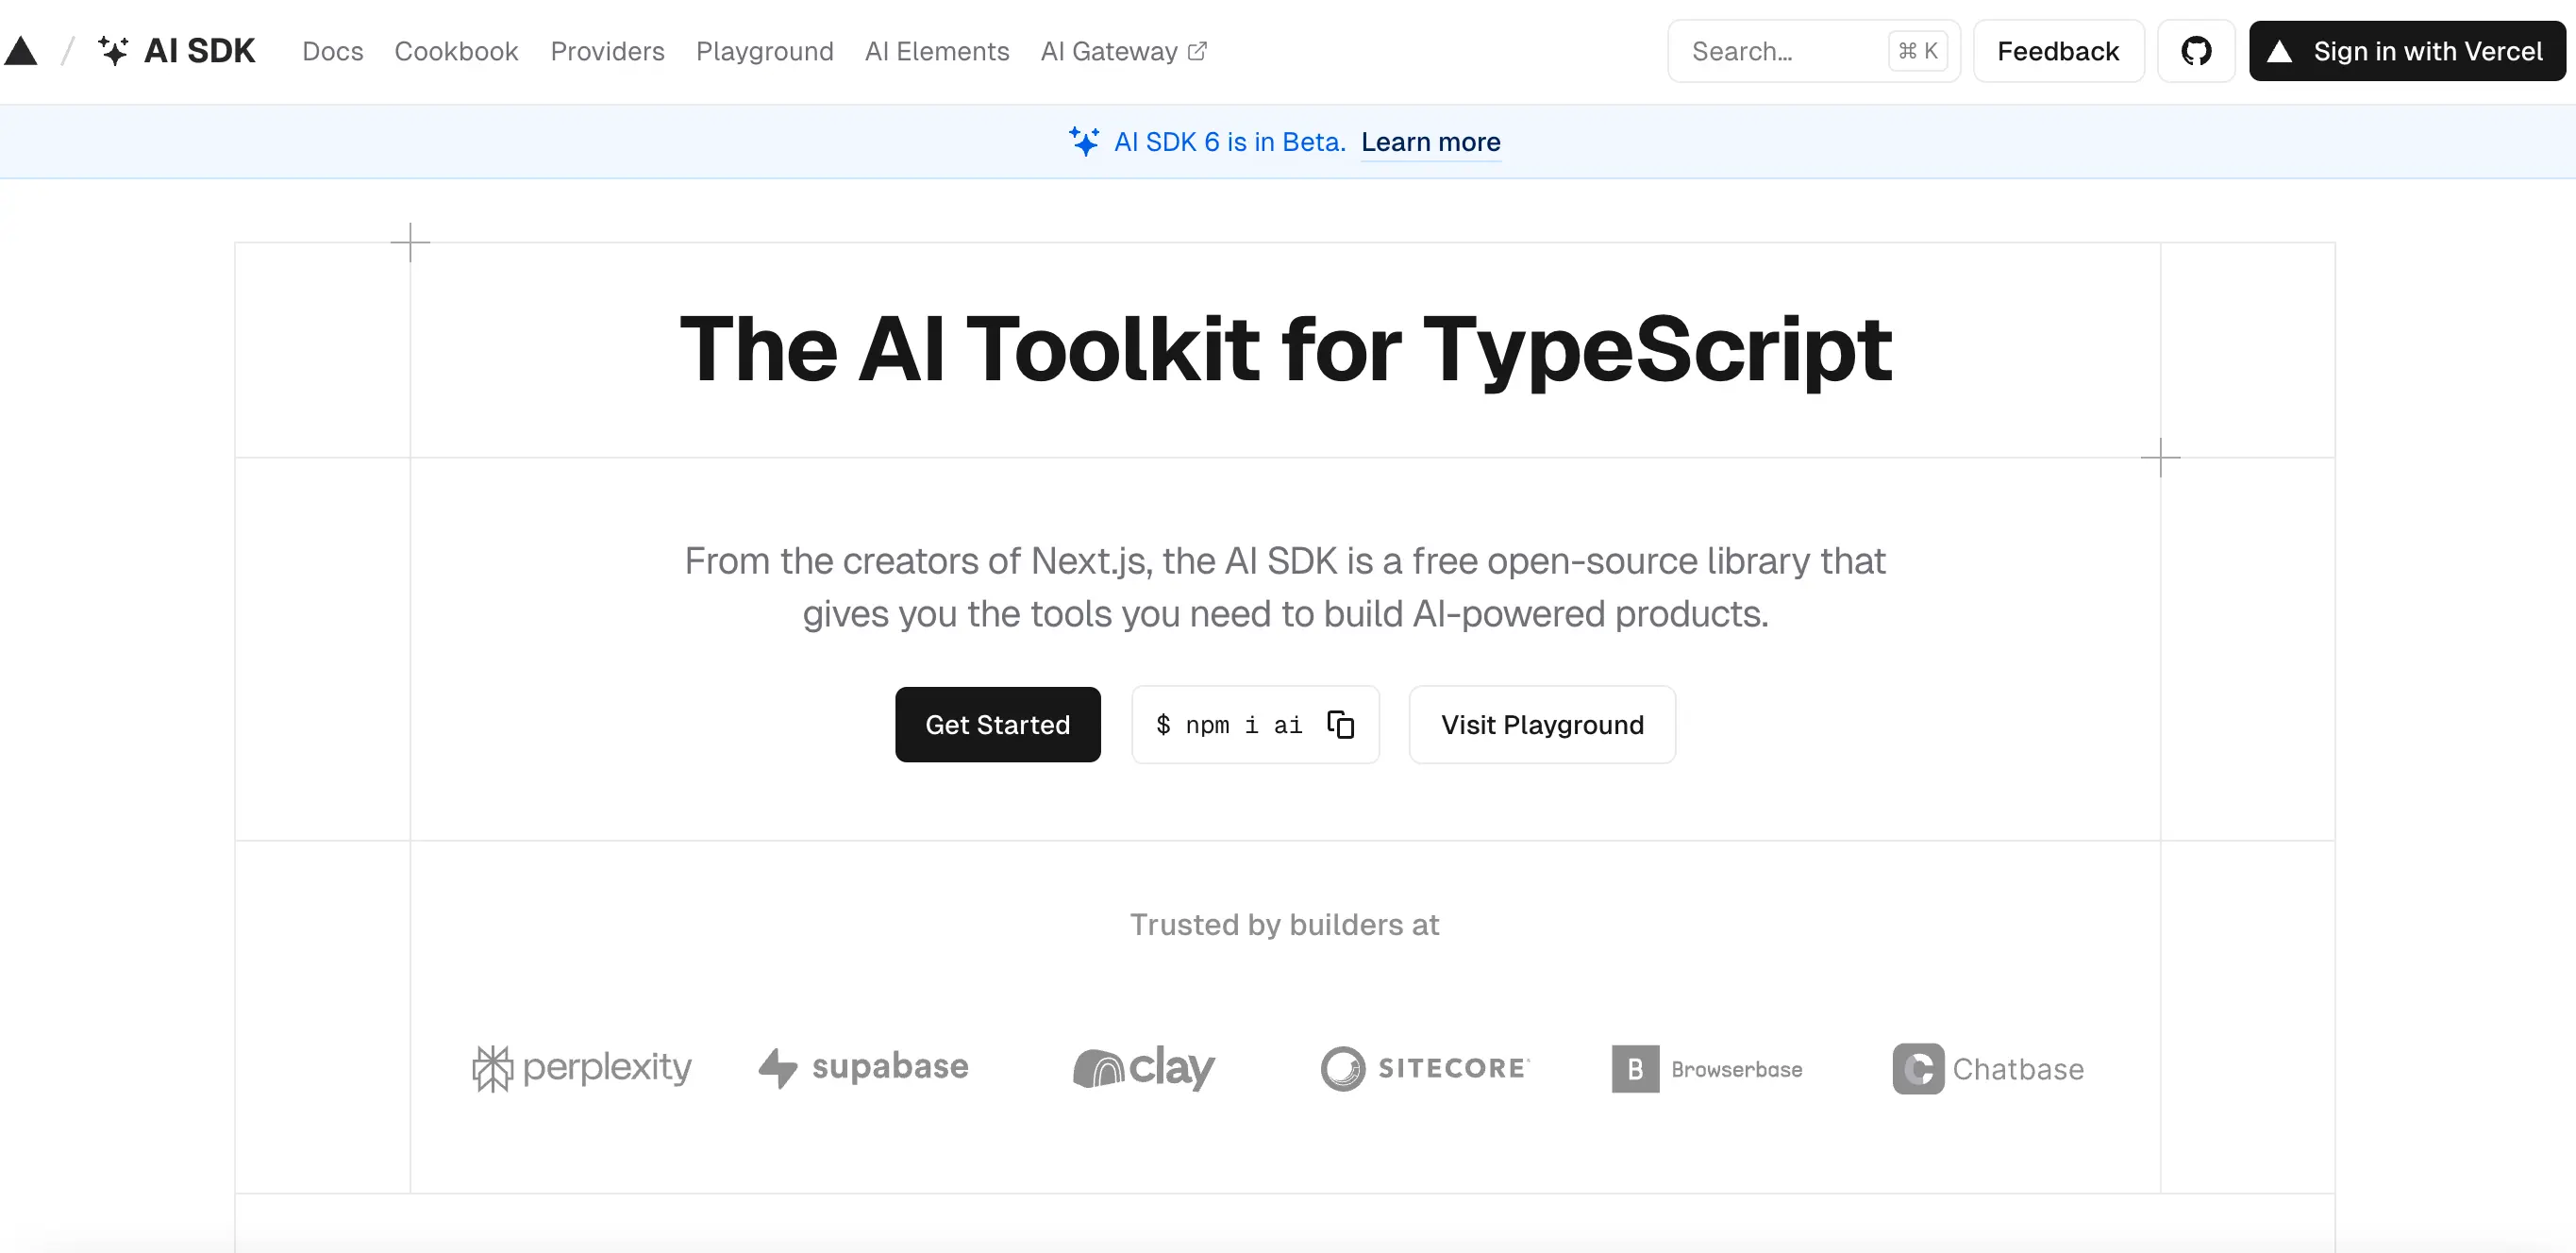Click the Chatbase logo
2576x1253 pixels.
click(x=1988, y=1069)
